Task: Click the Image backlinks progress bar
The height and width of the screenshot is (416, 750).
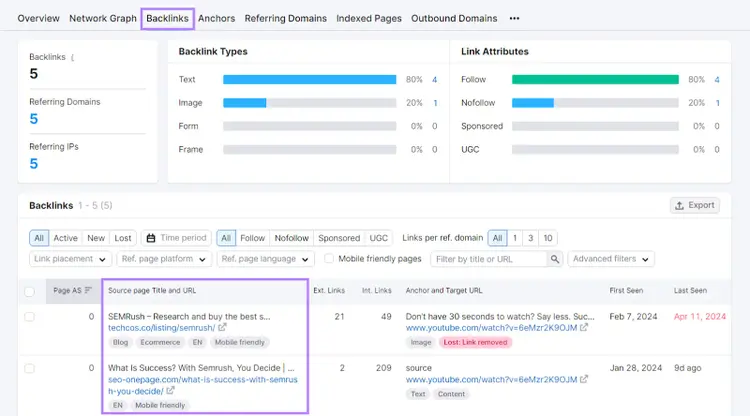Action: pyautogui.click(x=309, y=103)
